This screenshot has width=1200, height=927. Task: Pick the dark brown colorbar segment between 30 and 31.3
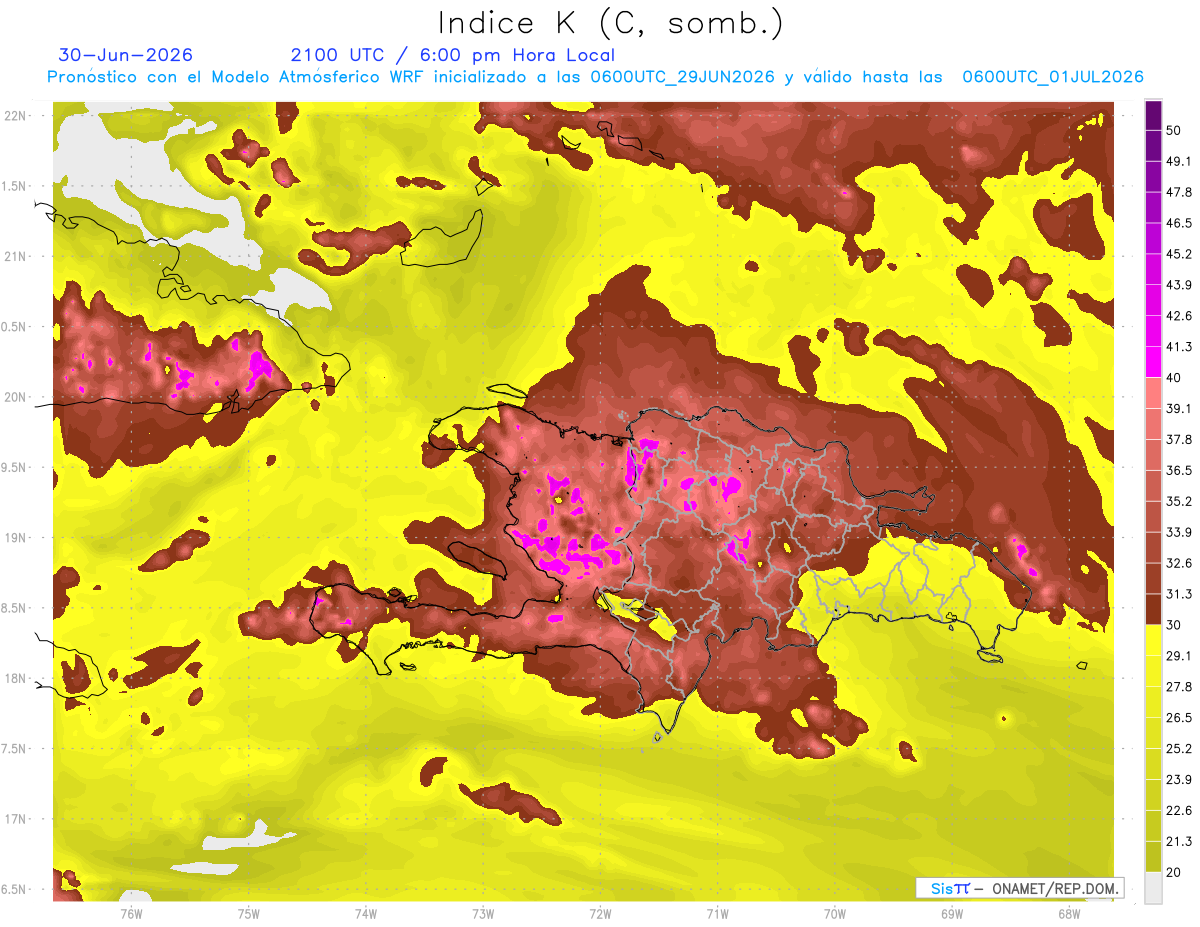[x=1153, y=609]
